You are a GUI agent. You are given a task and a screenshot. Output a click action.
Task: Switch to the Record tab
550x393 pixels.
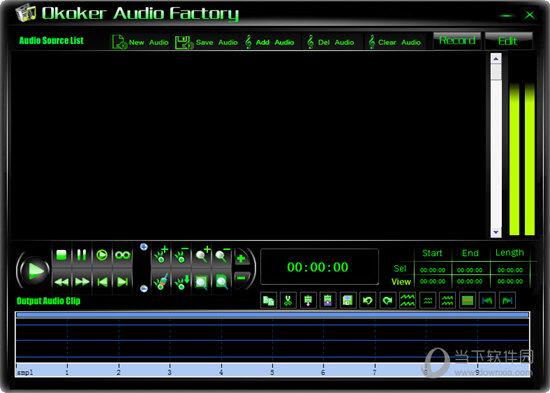(457, 41)
